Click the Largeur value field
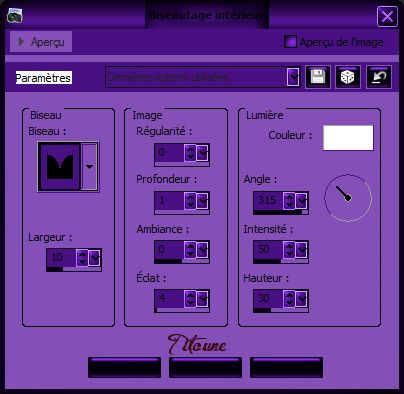The height and width of the screenshot is (394, 404). (61, 257)
